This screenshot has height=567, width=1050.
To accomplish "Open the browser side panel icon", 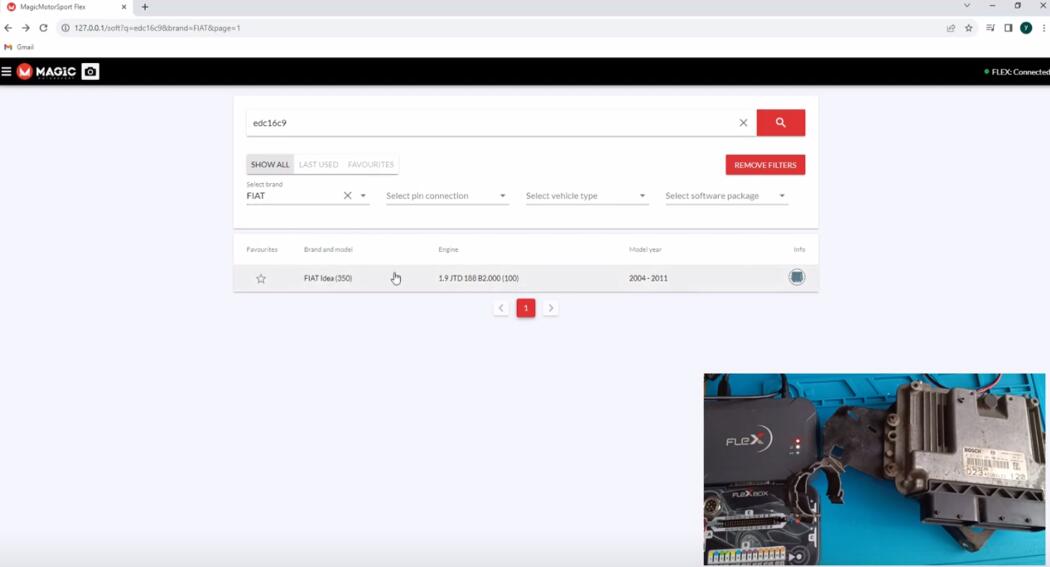I will point(1008,28).
